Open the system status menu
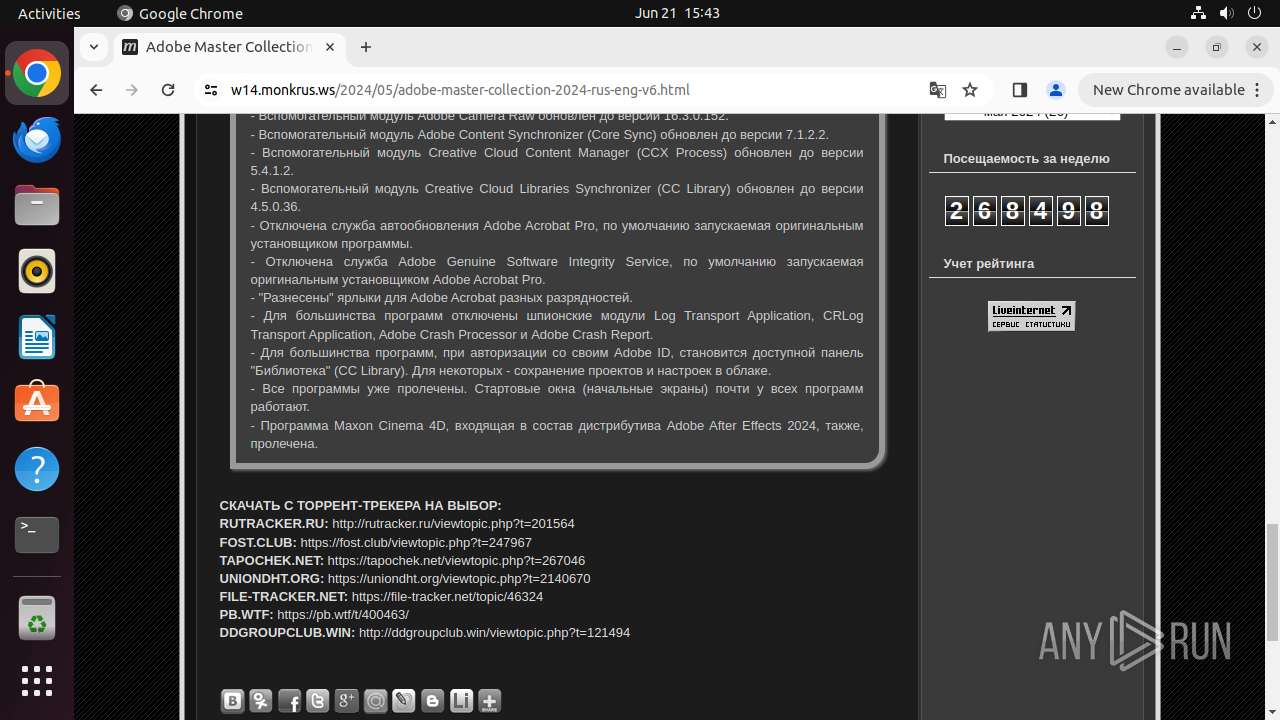 [x=1226, y=13]
